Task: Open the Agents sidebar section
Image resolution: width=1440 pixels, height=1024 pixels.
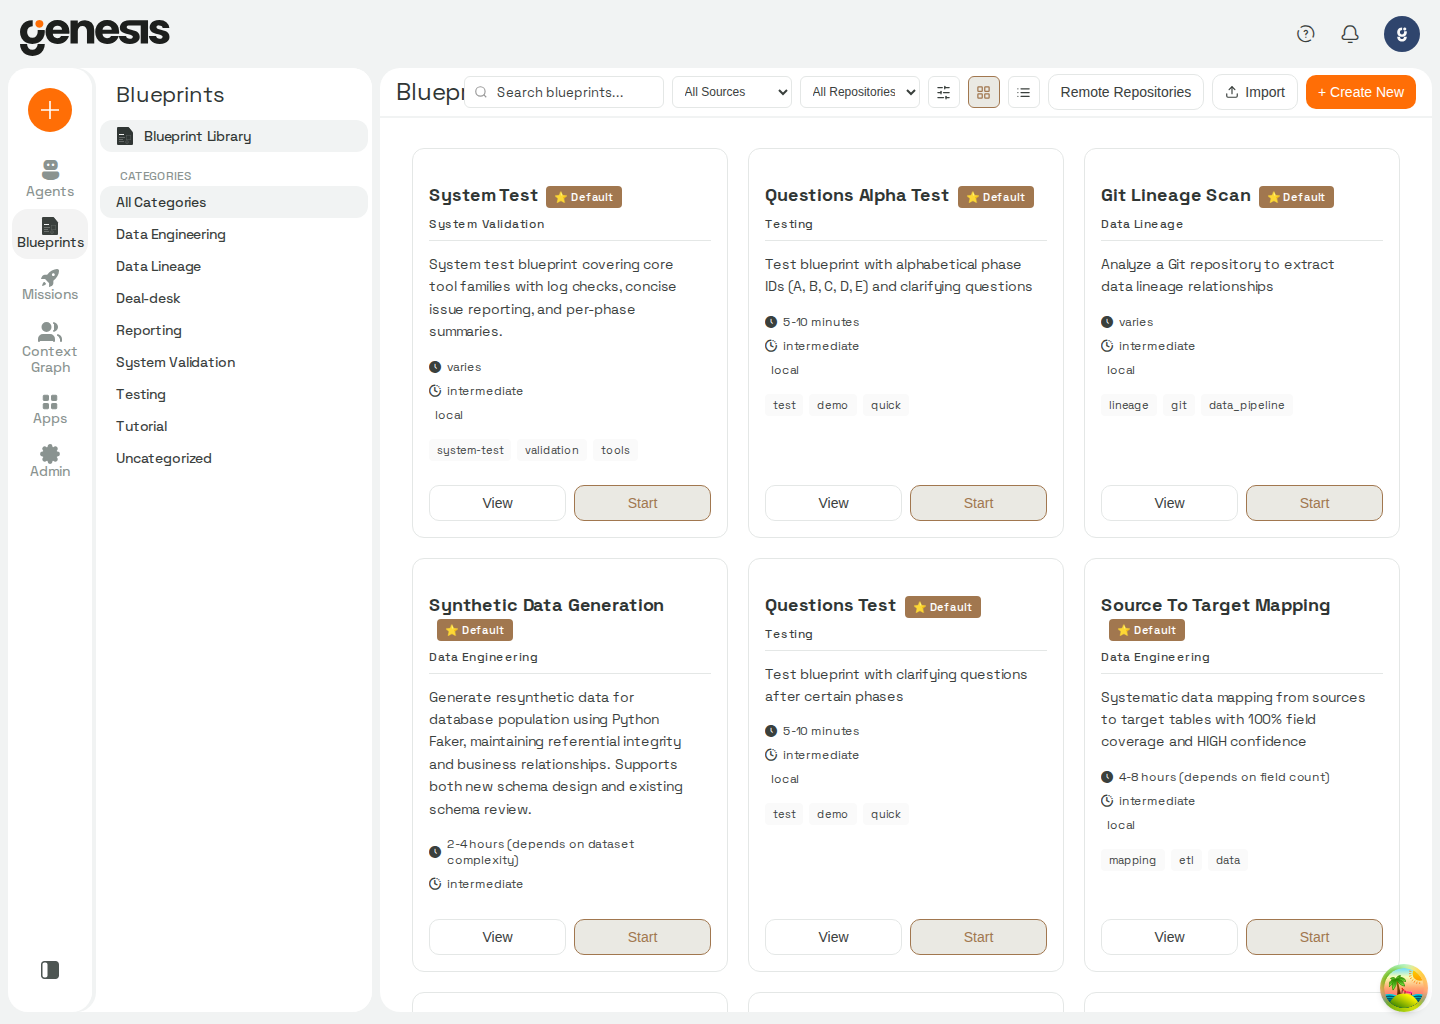Action: click(50, 179)
